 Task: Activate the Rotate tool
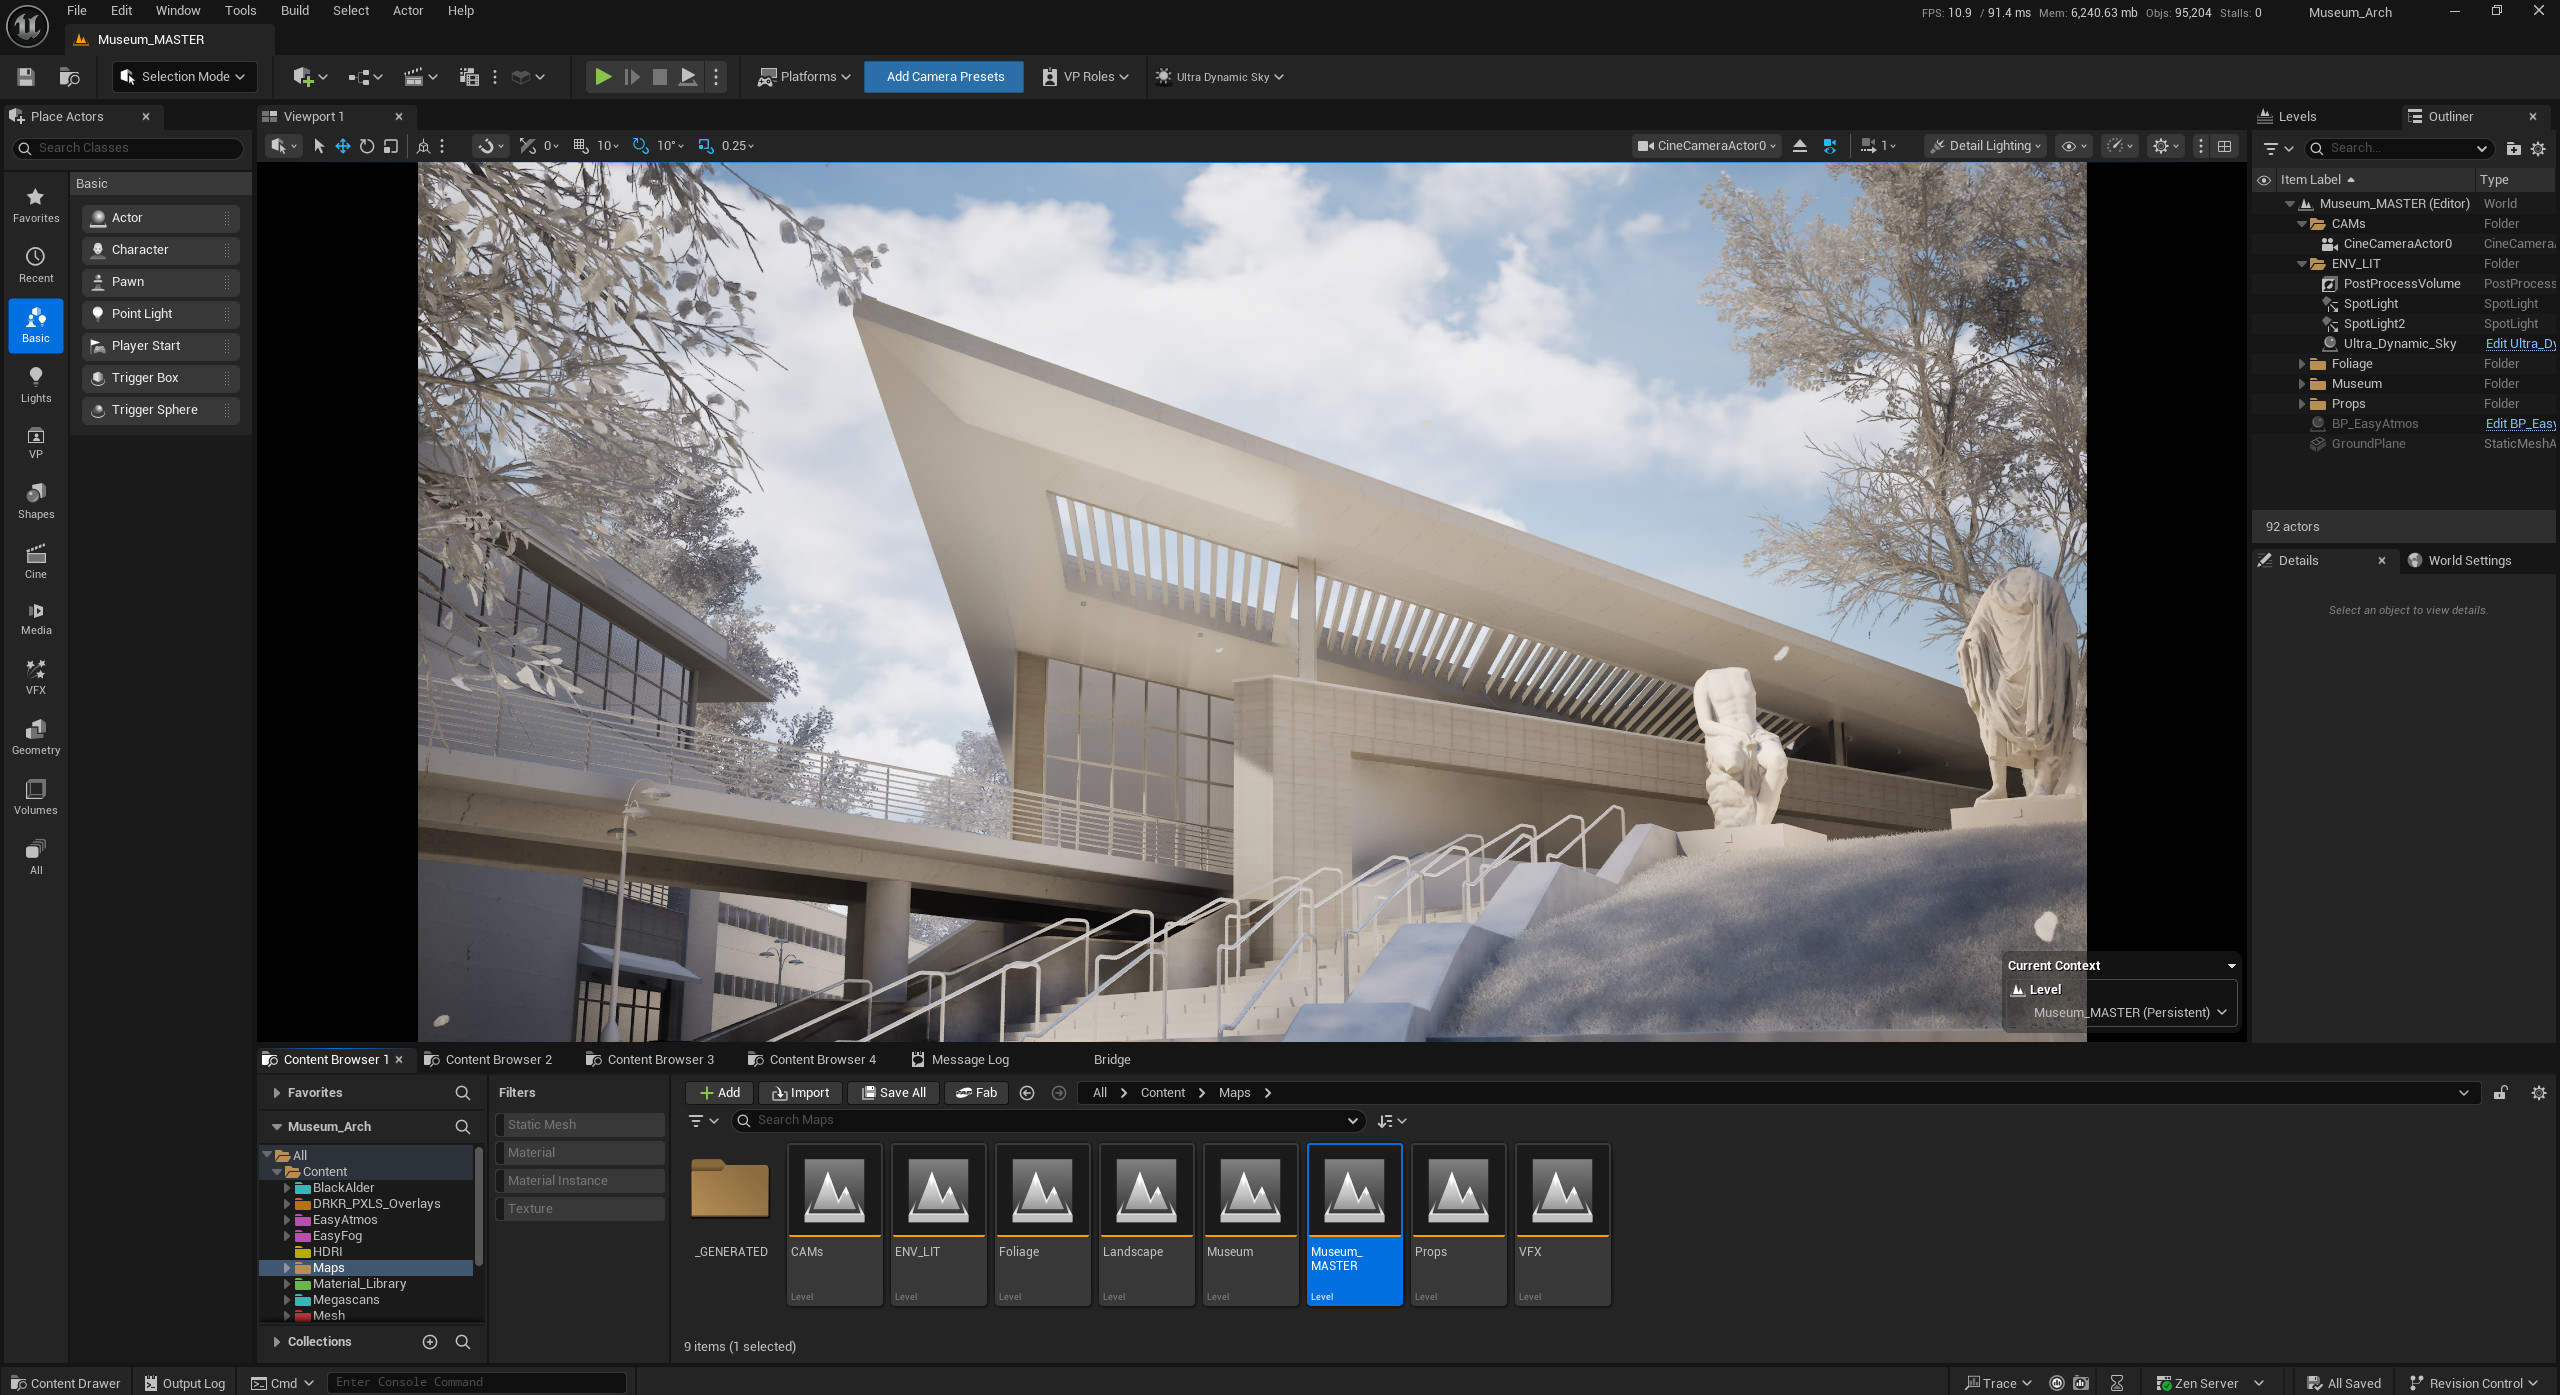[x=366, y=146]
